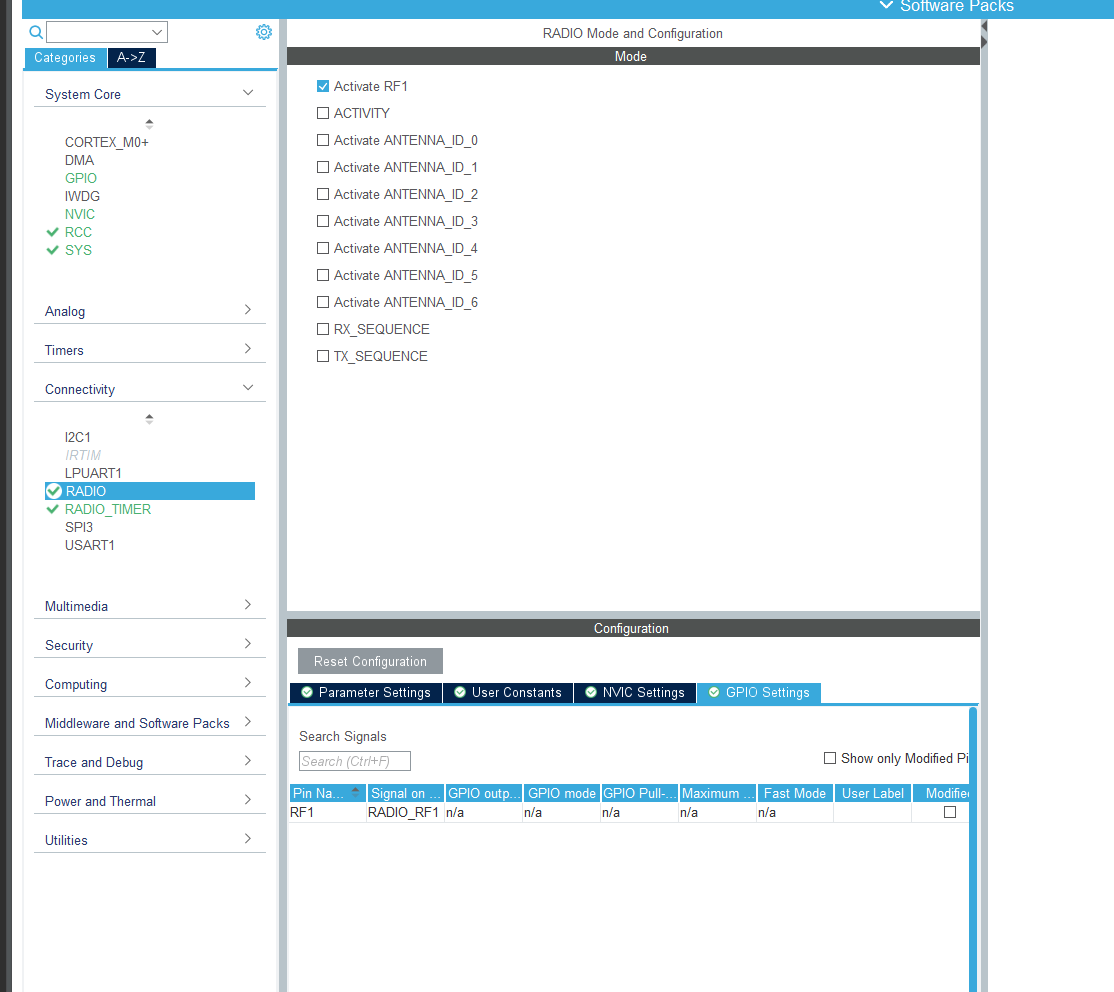
Task: Uncheck the Activate RF1 checkbox
Action: pyautogui.click(x=323, y=86)
